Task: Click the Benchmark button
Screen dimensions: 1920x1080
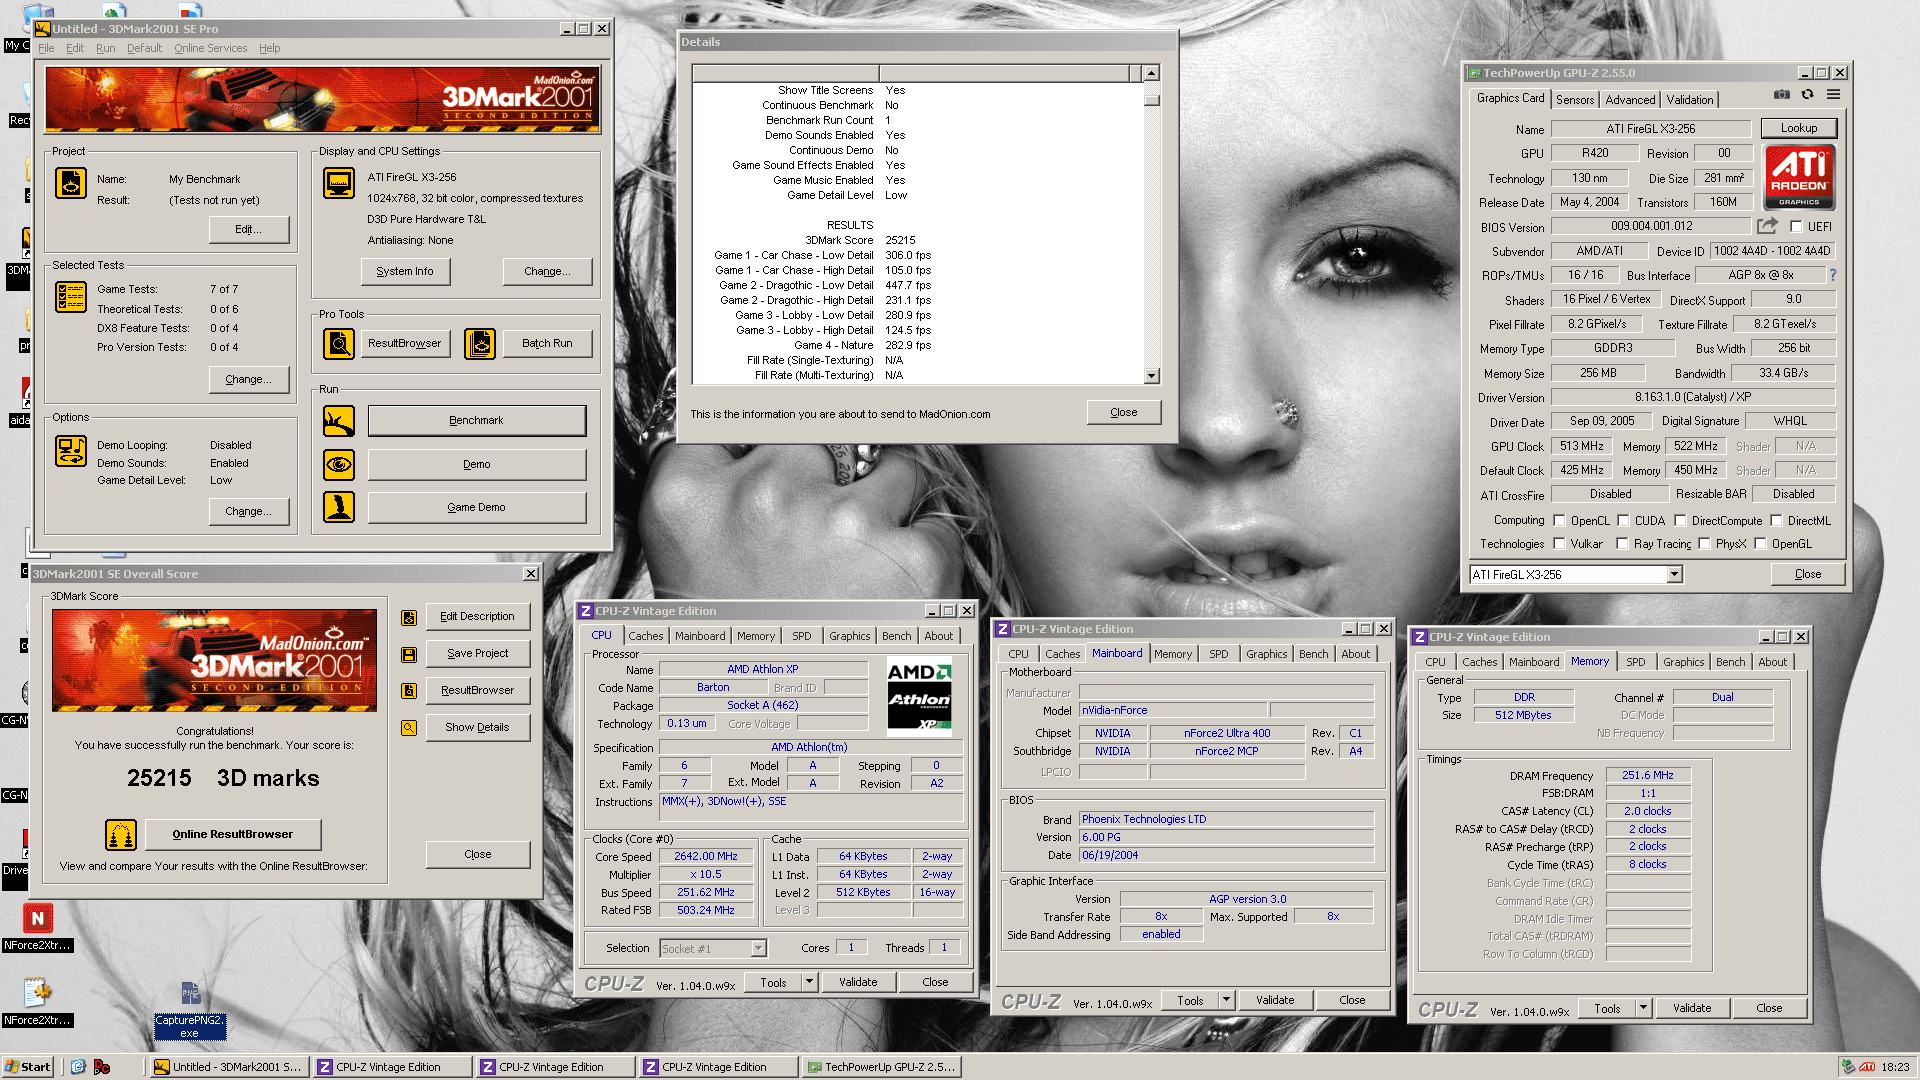Action: [x=476, y=421]
